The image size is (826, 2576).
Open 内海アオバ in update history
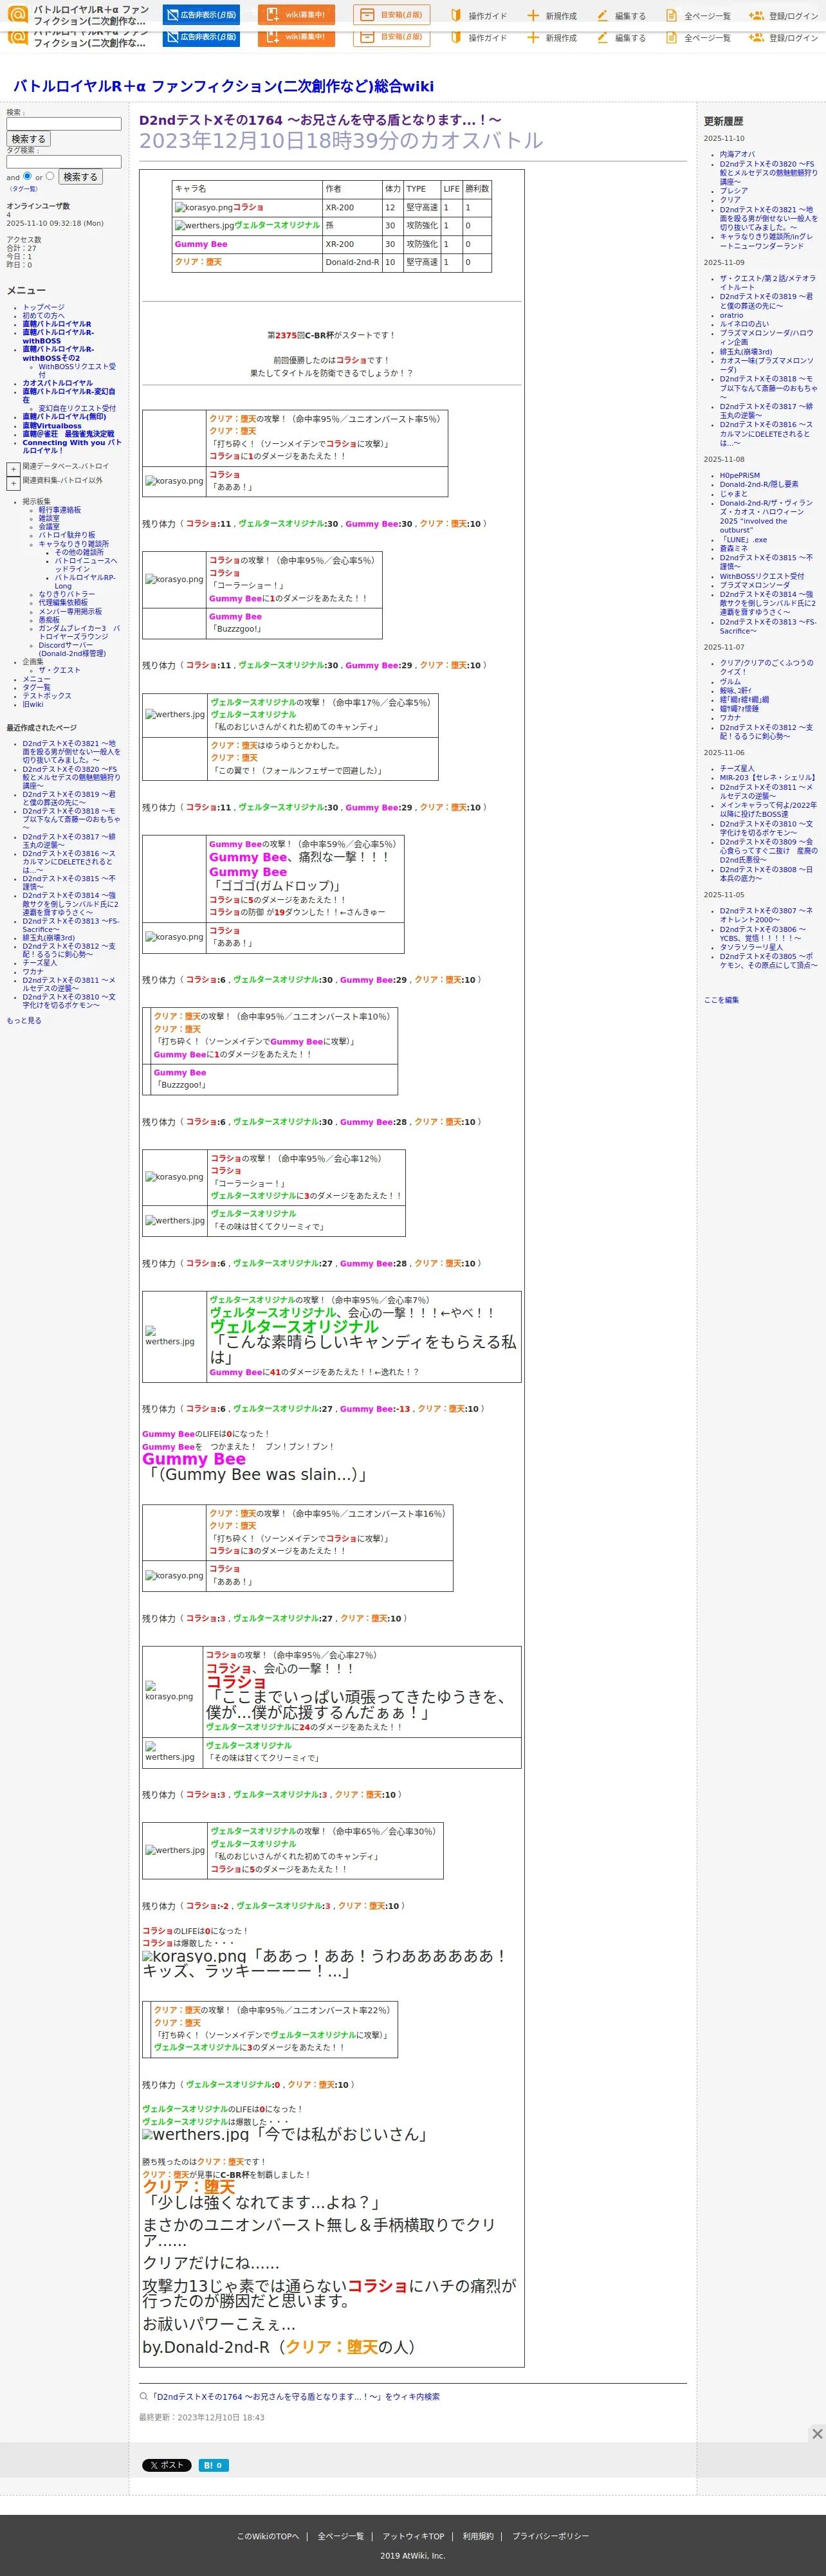738,155
